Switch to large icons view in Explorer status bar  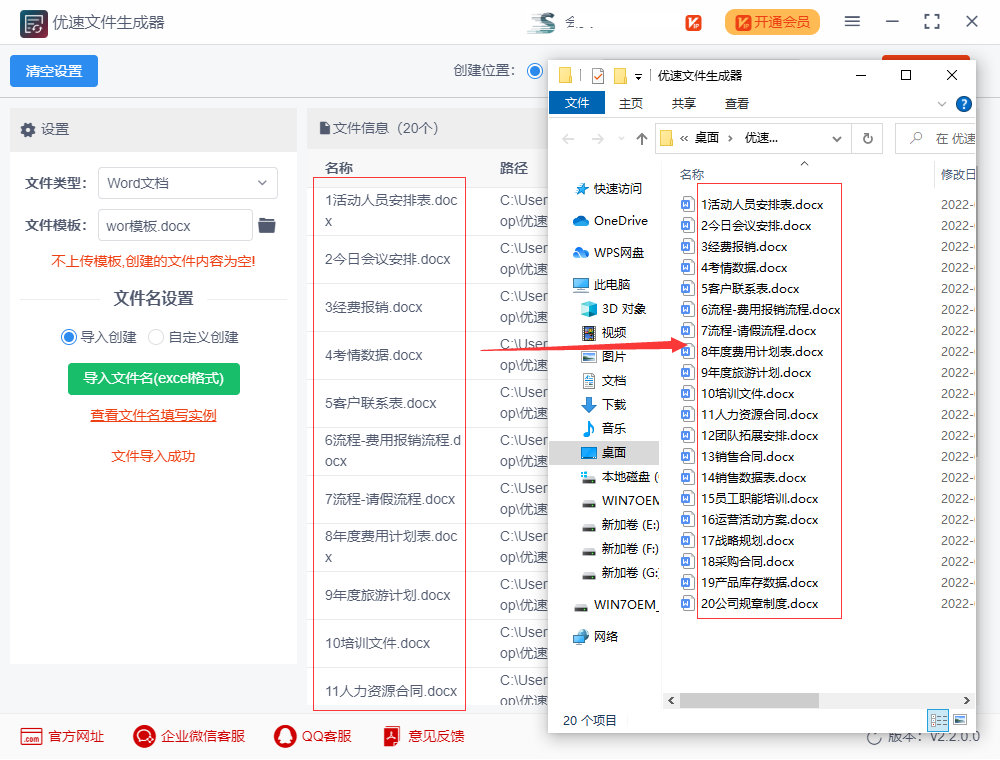click(960, 720)
